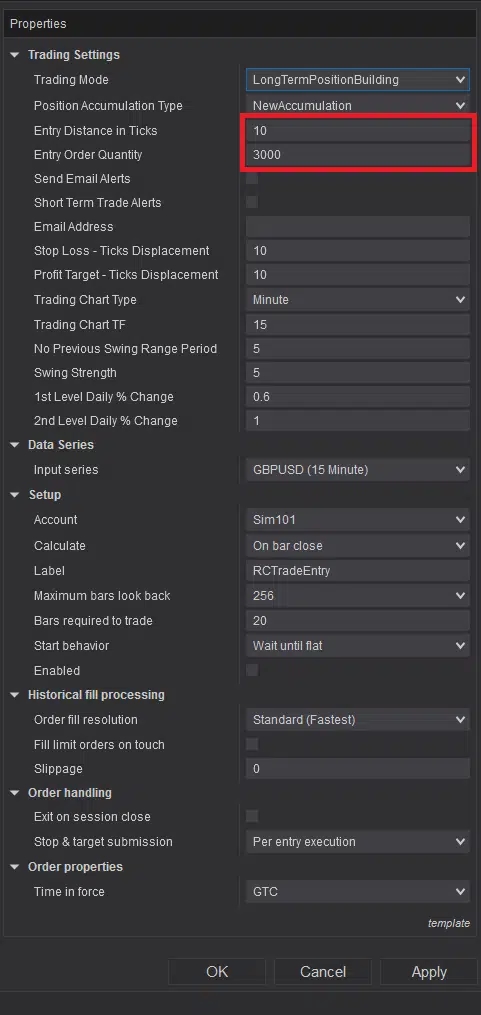Click the Cancel button
This screenshot has width=481, height=1015.
coord(323,972)
